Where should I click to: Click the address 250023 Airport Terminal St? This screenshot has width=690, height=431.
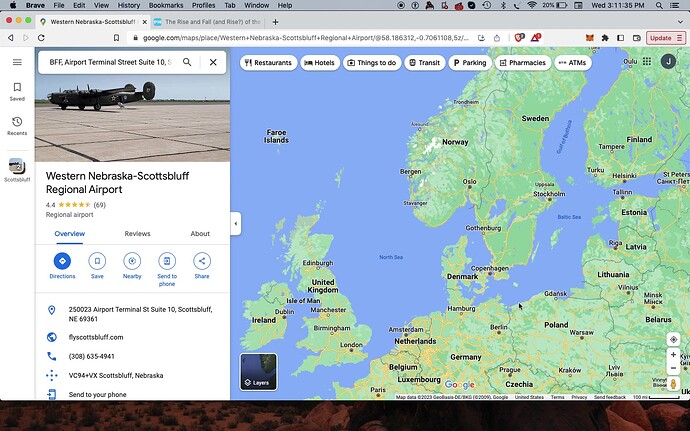pyautogui.click(x=140, y=314)
